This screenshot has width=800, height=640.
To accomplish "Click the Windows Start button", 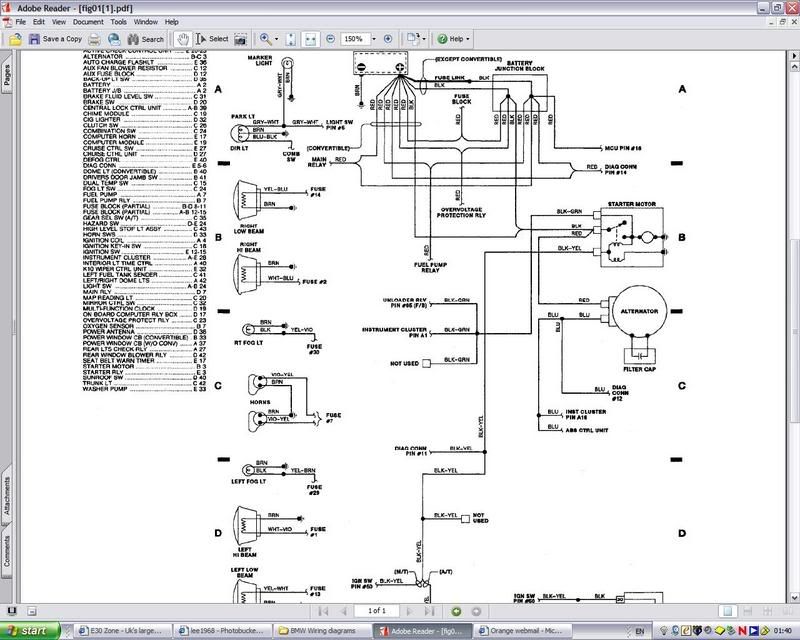I will click(x=28, y=631).
